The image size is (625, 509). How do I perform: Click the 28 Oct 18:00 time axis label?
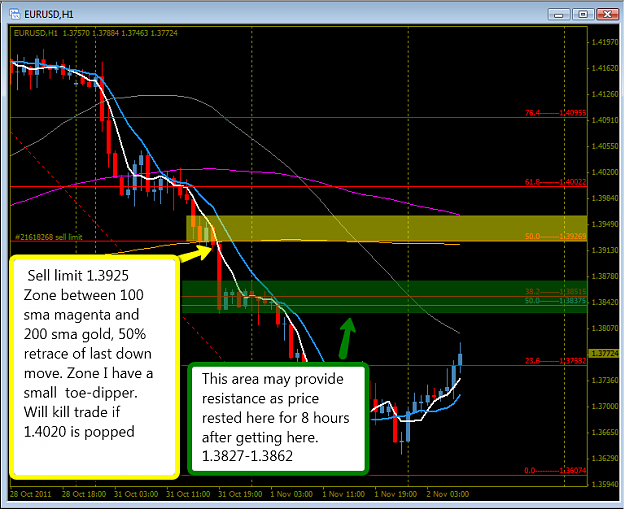(84, 494)
